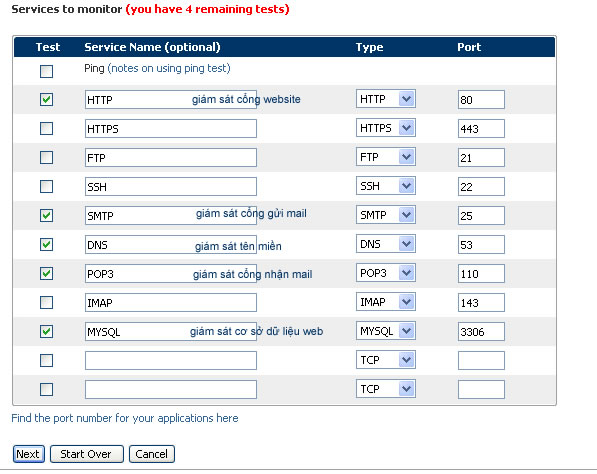Follow the find port number link
The width and height of the screenshot is (597, 474).
pos(125,418)
